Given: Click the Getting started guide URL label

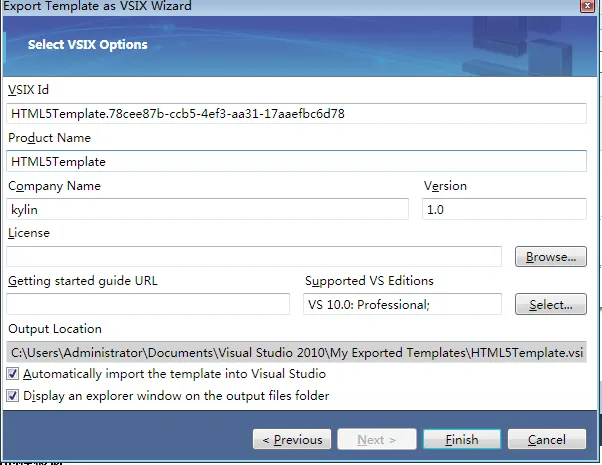Looking at the screenshot, I should (83, 281).
